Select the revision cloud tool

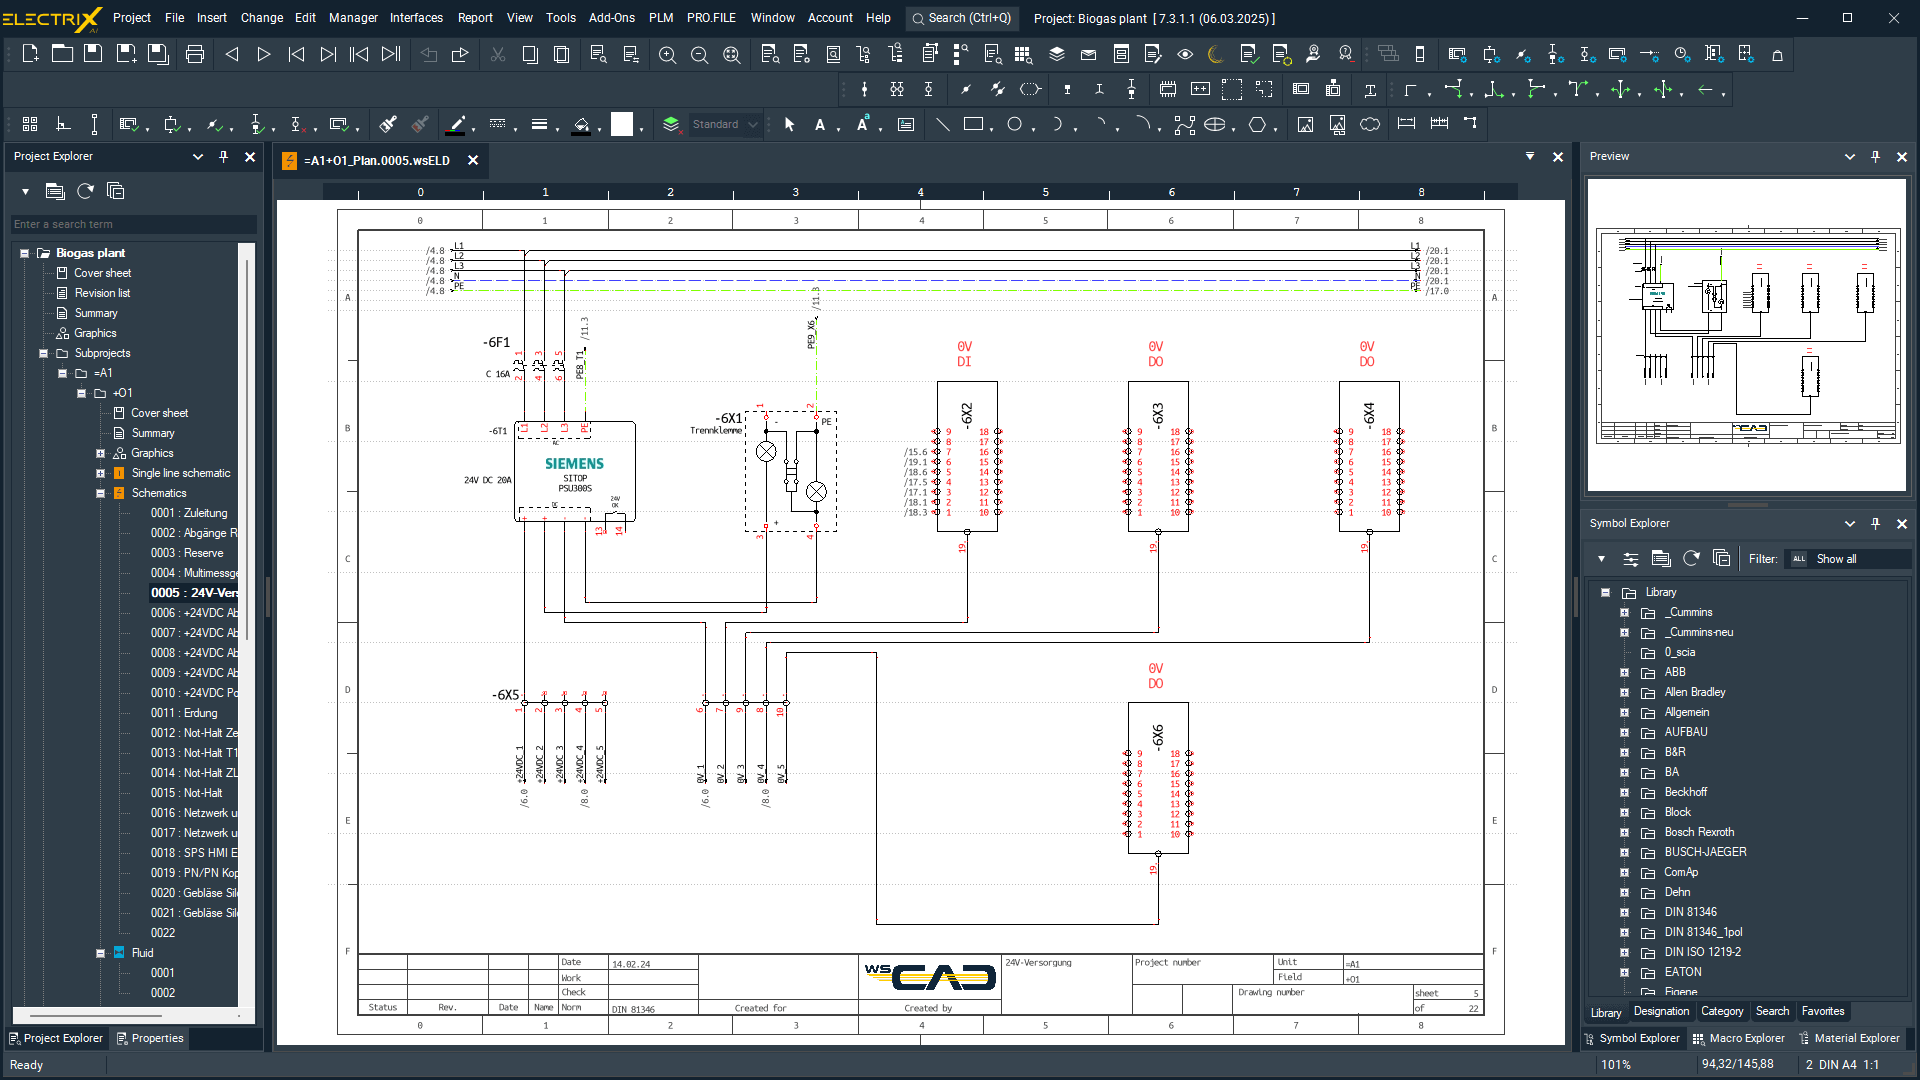pos(1370,124)
